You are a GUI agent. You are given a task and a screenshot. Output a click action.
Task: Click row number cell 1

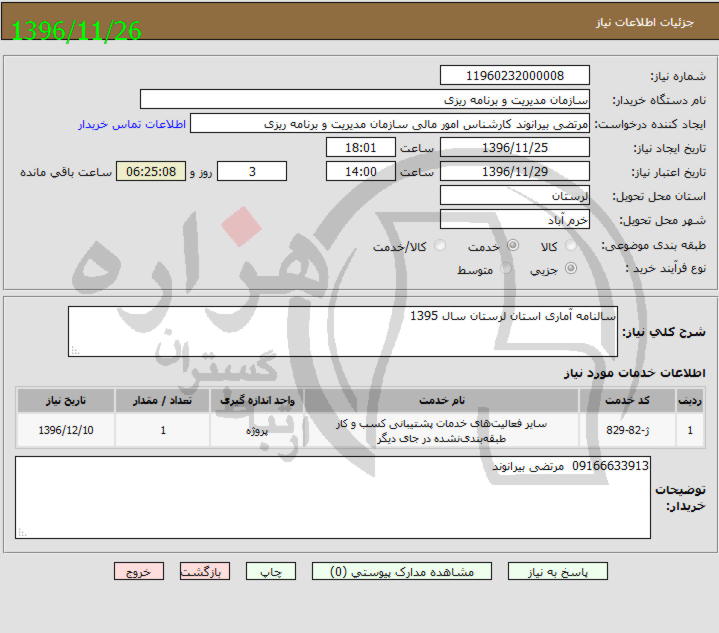click(690, 430)
